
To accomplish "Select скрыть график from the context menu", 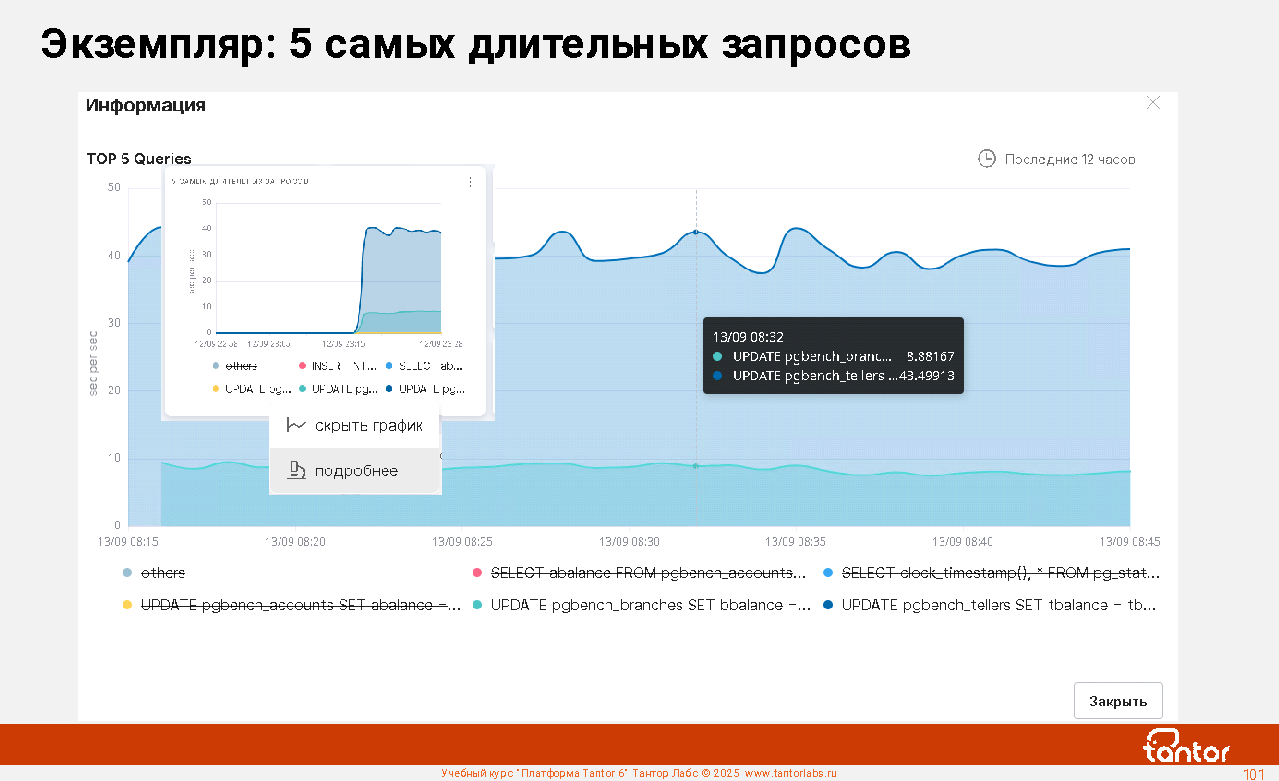I will pyautogui.click(x=368, y=426).
